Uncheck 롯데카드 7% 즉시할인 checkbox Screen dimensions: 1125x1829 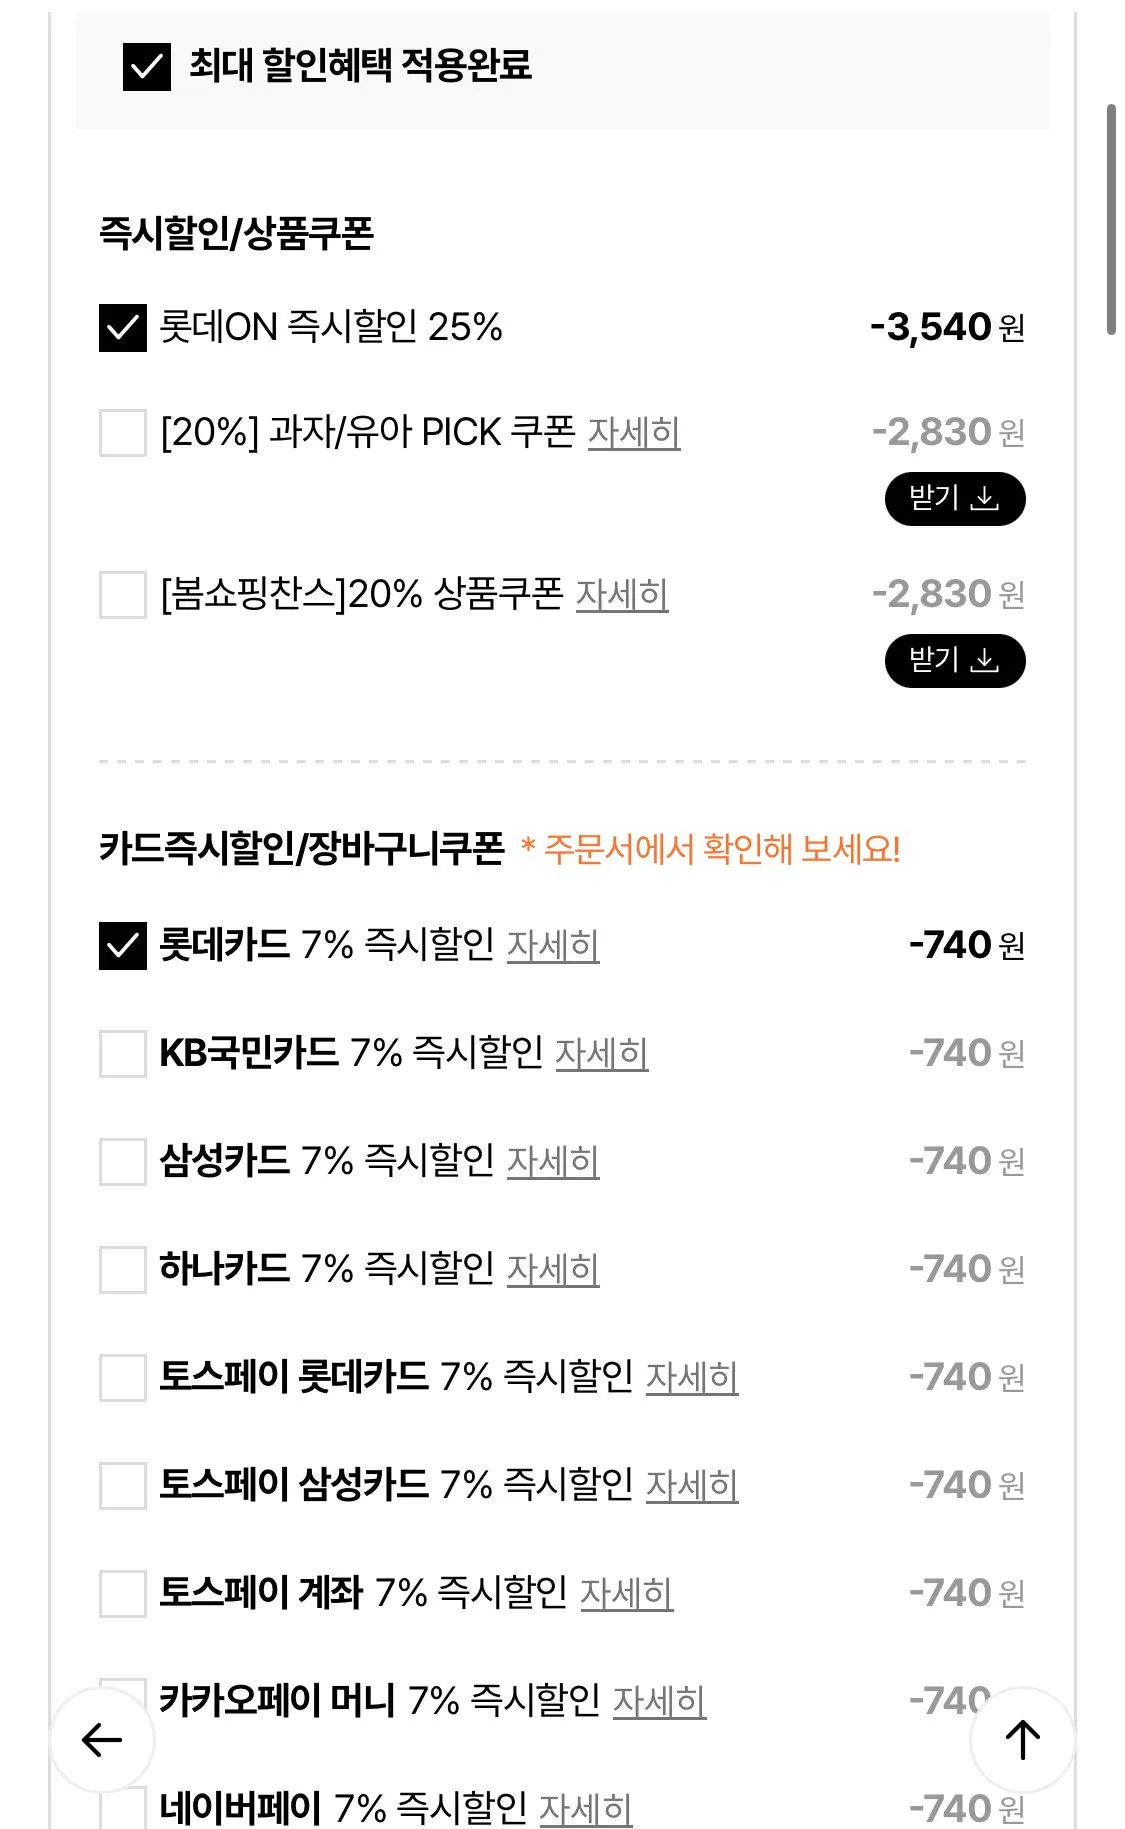click(123, 946)
